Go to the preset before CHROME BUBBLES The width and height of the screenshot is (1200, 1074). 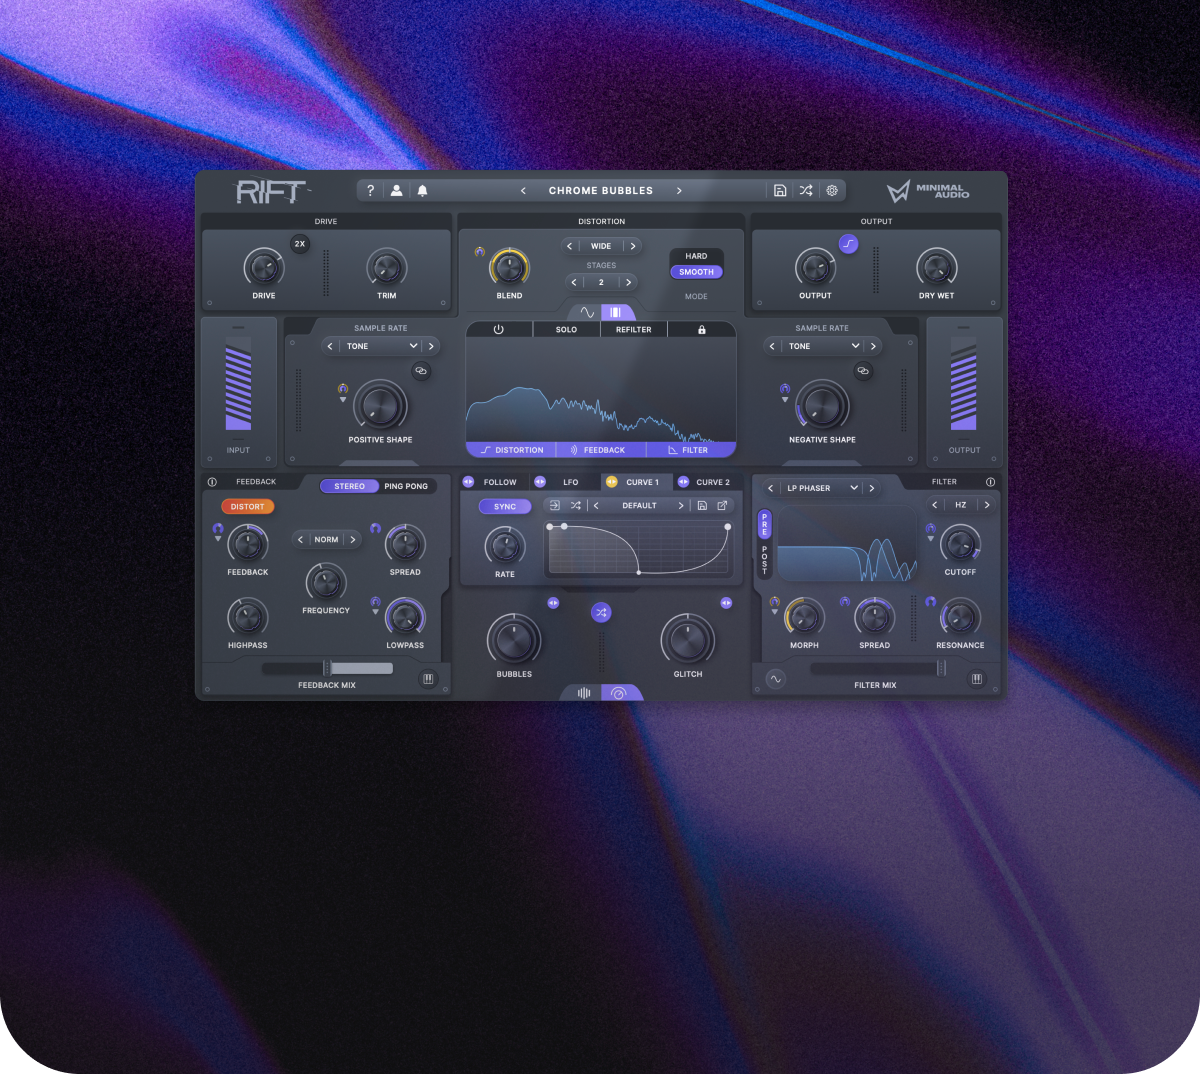(x=523, y=190)
